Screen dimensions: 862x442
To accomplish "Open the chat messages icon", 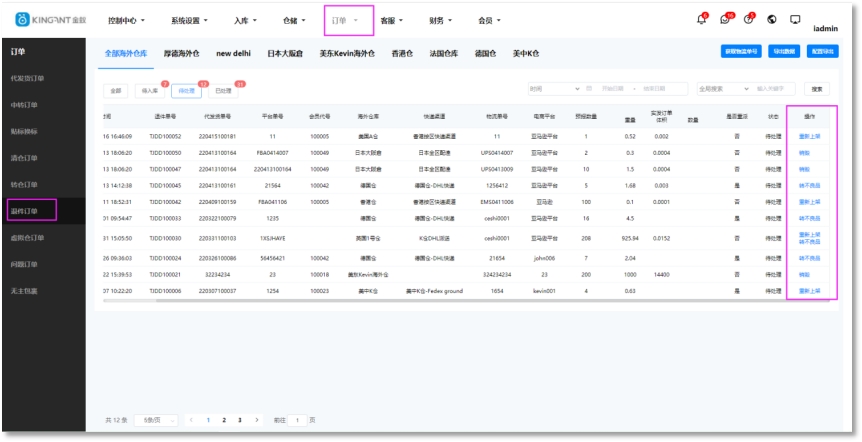I will click(x=725, y=20).
